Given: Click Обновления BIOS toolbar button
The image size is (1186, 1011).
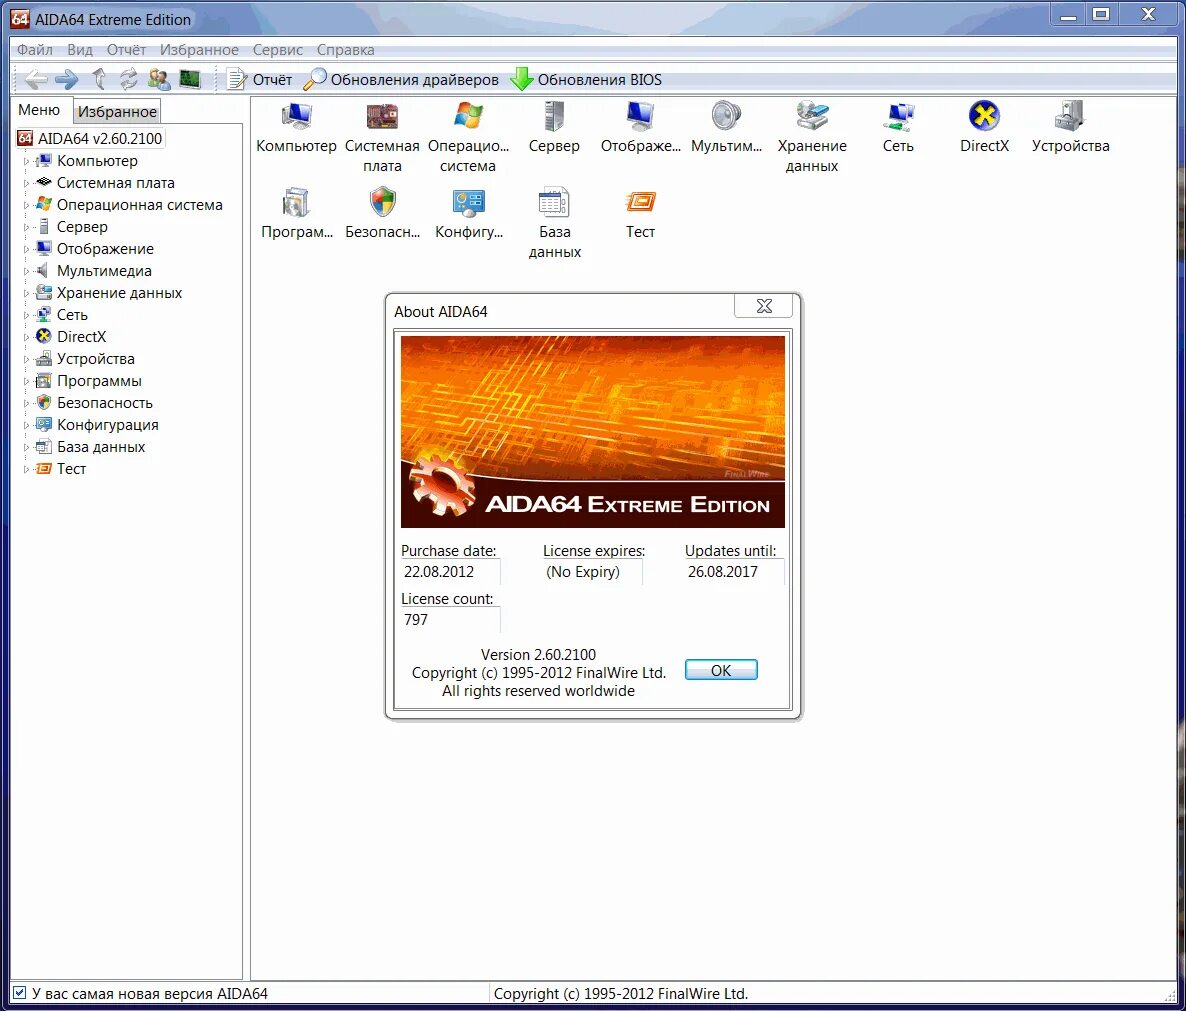Looking at the screenshot, I should click(586, 79).
